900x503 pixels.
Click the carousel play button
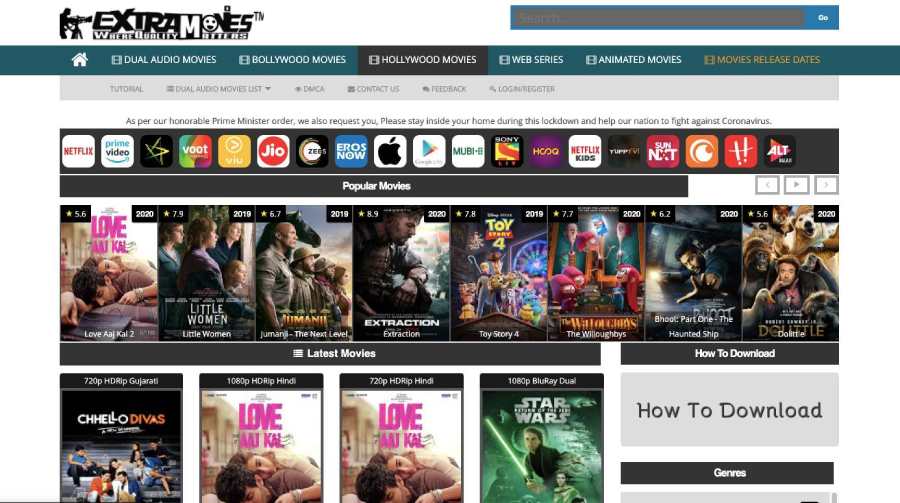(797, 185)
